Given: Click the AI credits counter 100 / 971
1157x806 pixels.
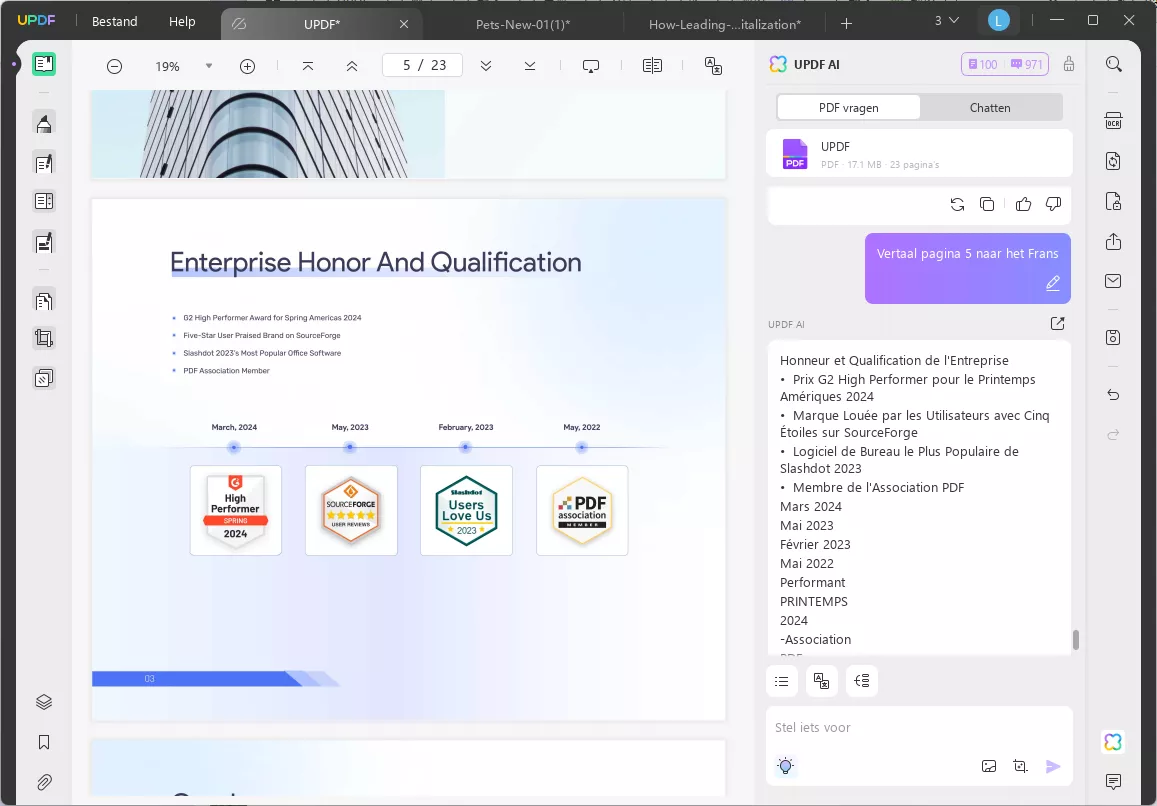Looking at the screenshot, I should 1004,64.
